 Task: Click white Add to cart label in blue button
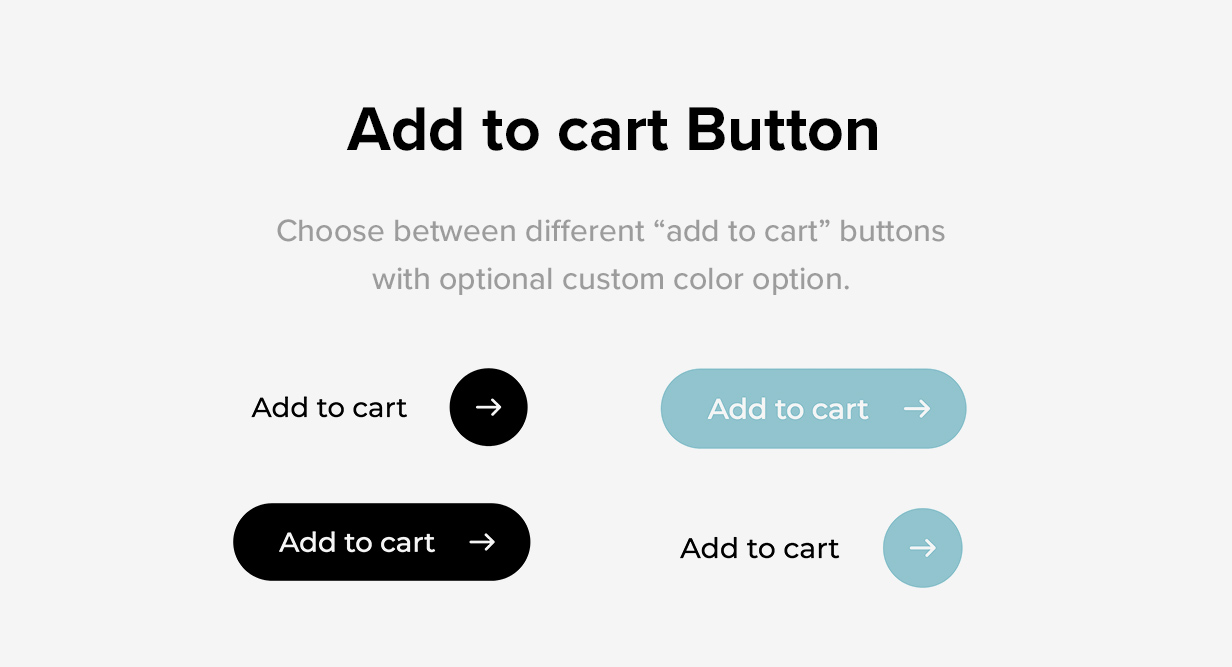788,409
